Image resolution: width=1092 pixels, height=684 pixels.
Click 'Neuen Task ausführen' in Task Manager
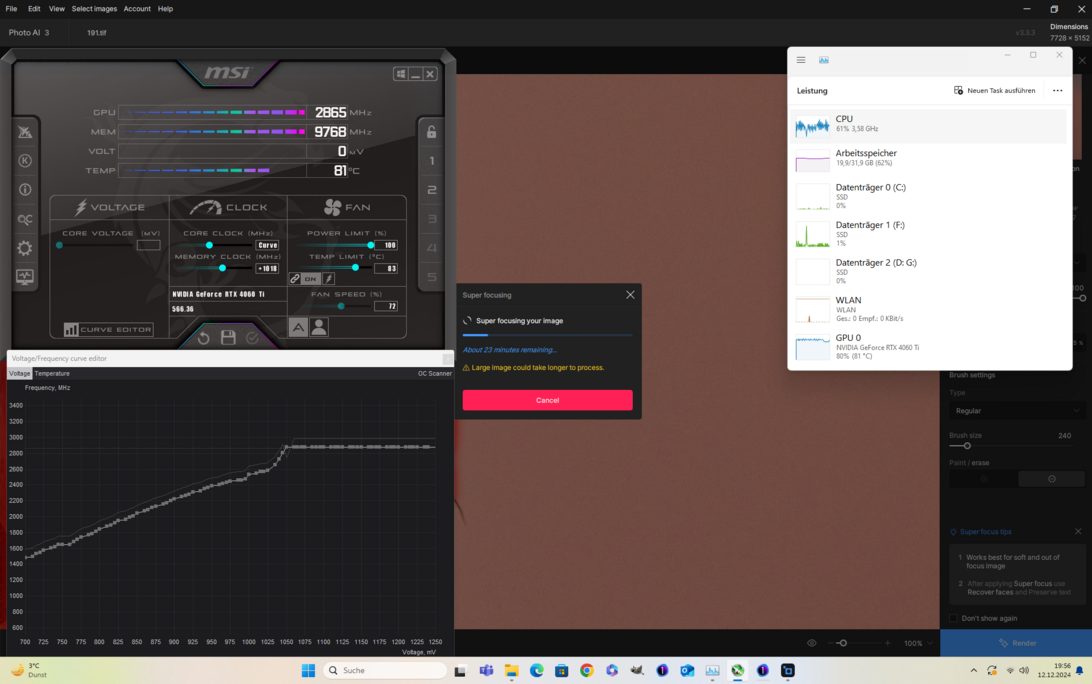click(994, 90)
